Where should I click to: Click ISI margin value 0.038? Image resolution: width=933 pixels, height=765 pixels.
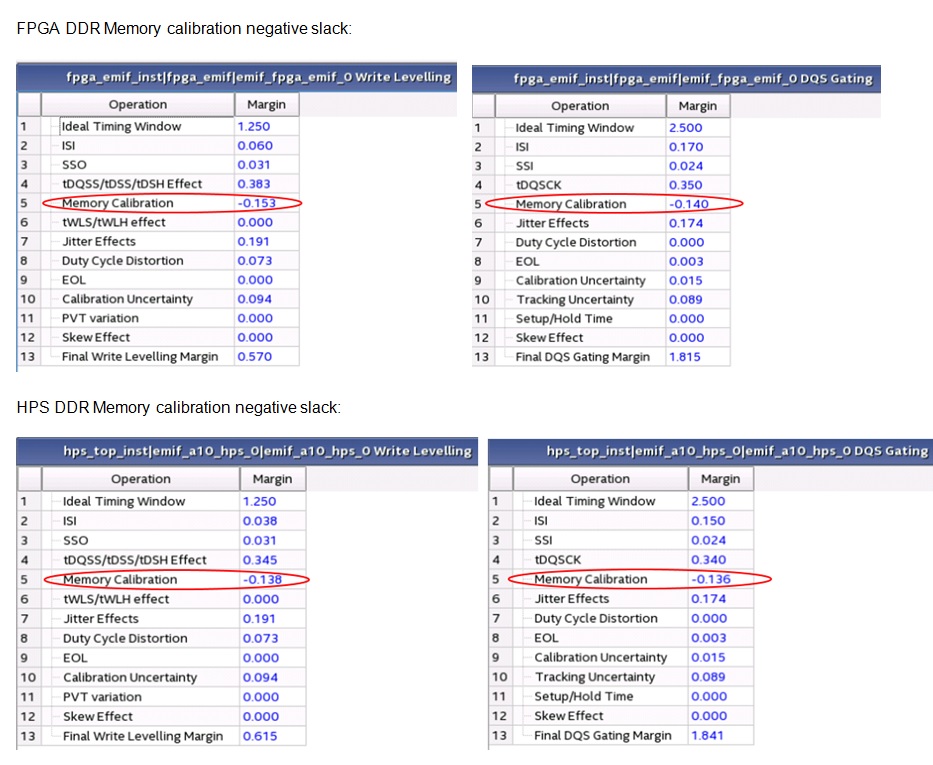pos(260,521)
